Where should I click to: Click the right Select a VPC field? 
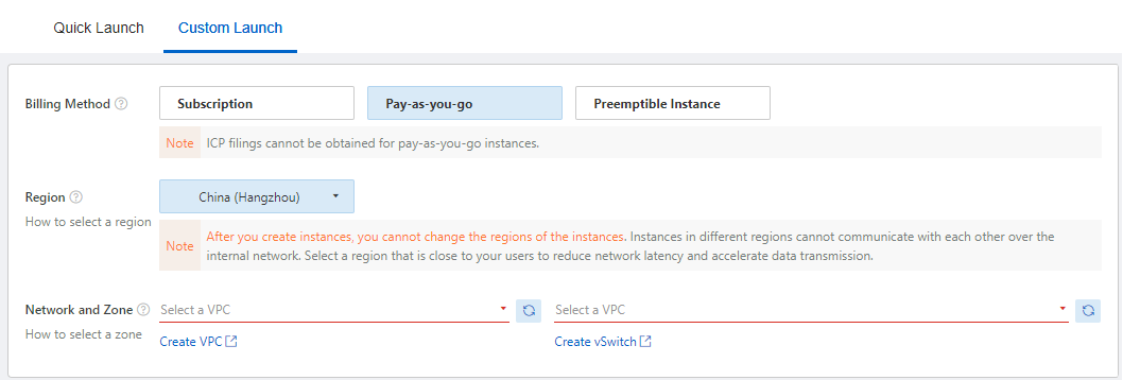[811, 311]
